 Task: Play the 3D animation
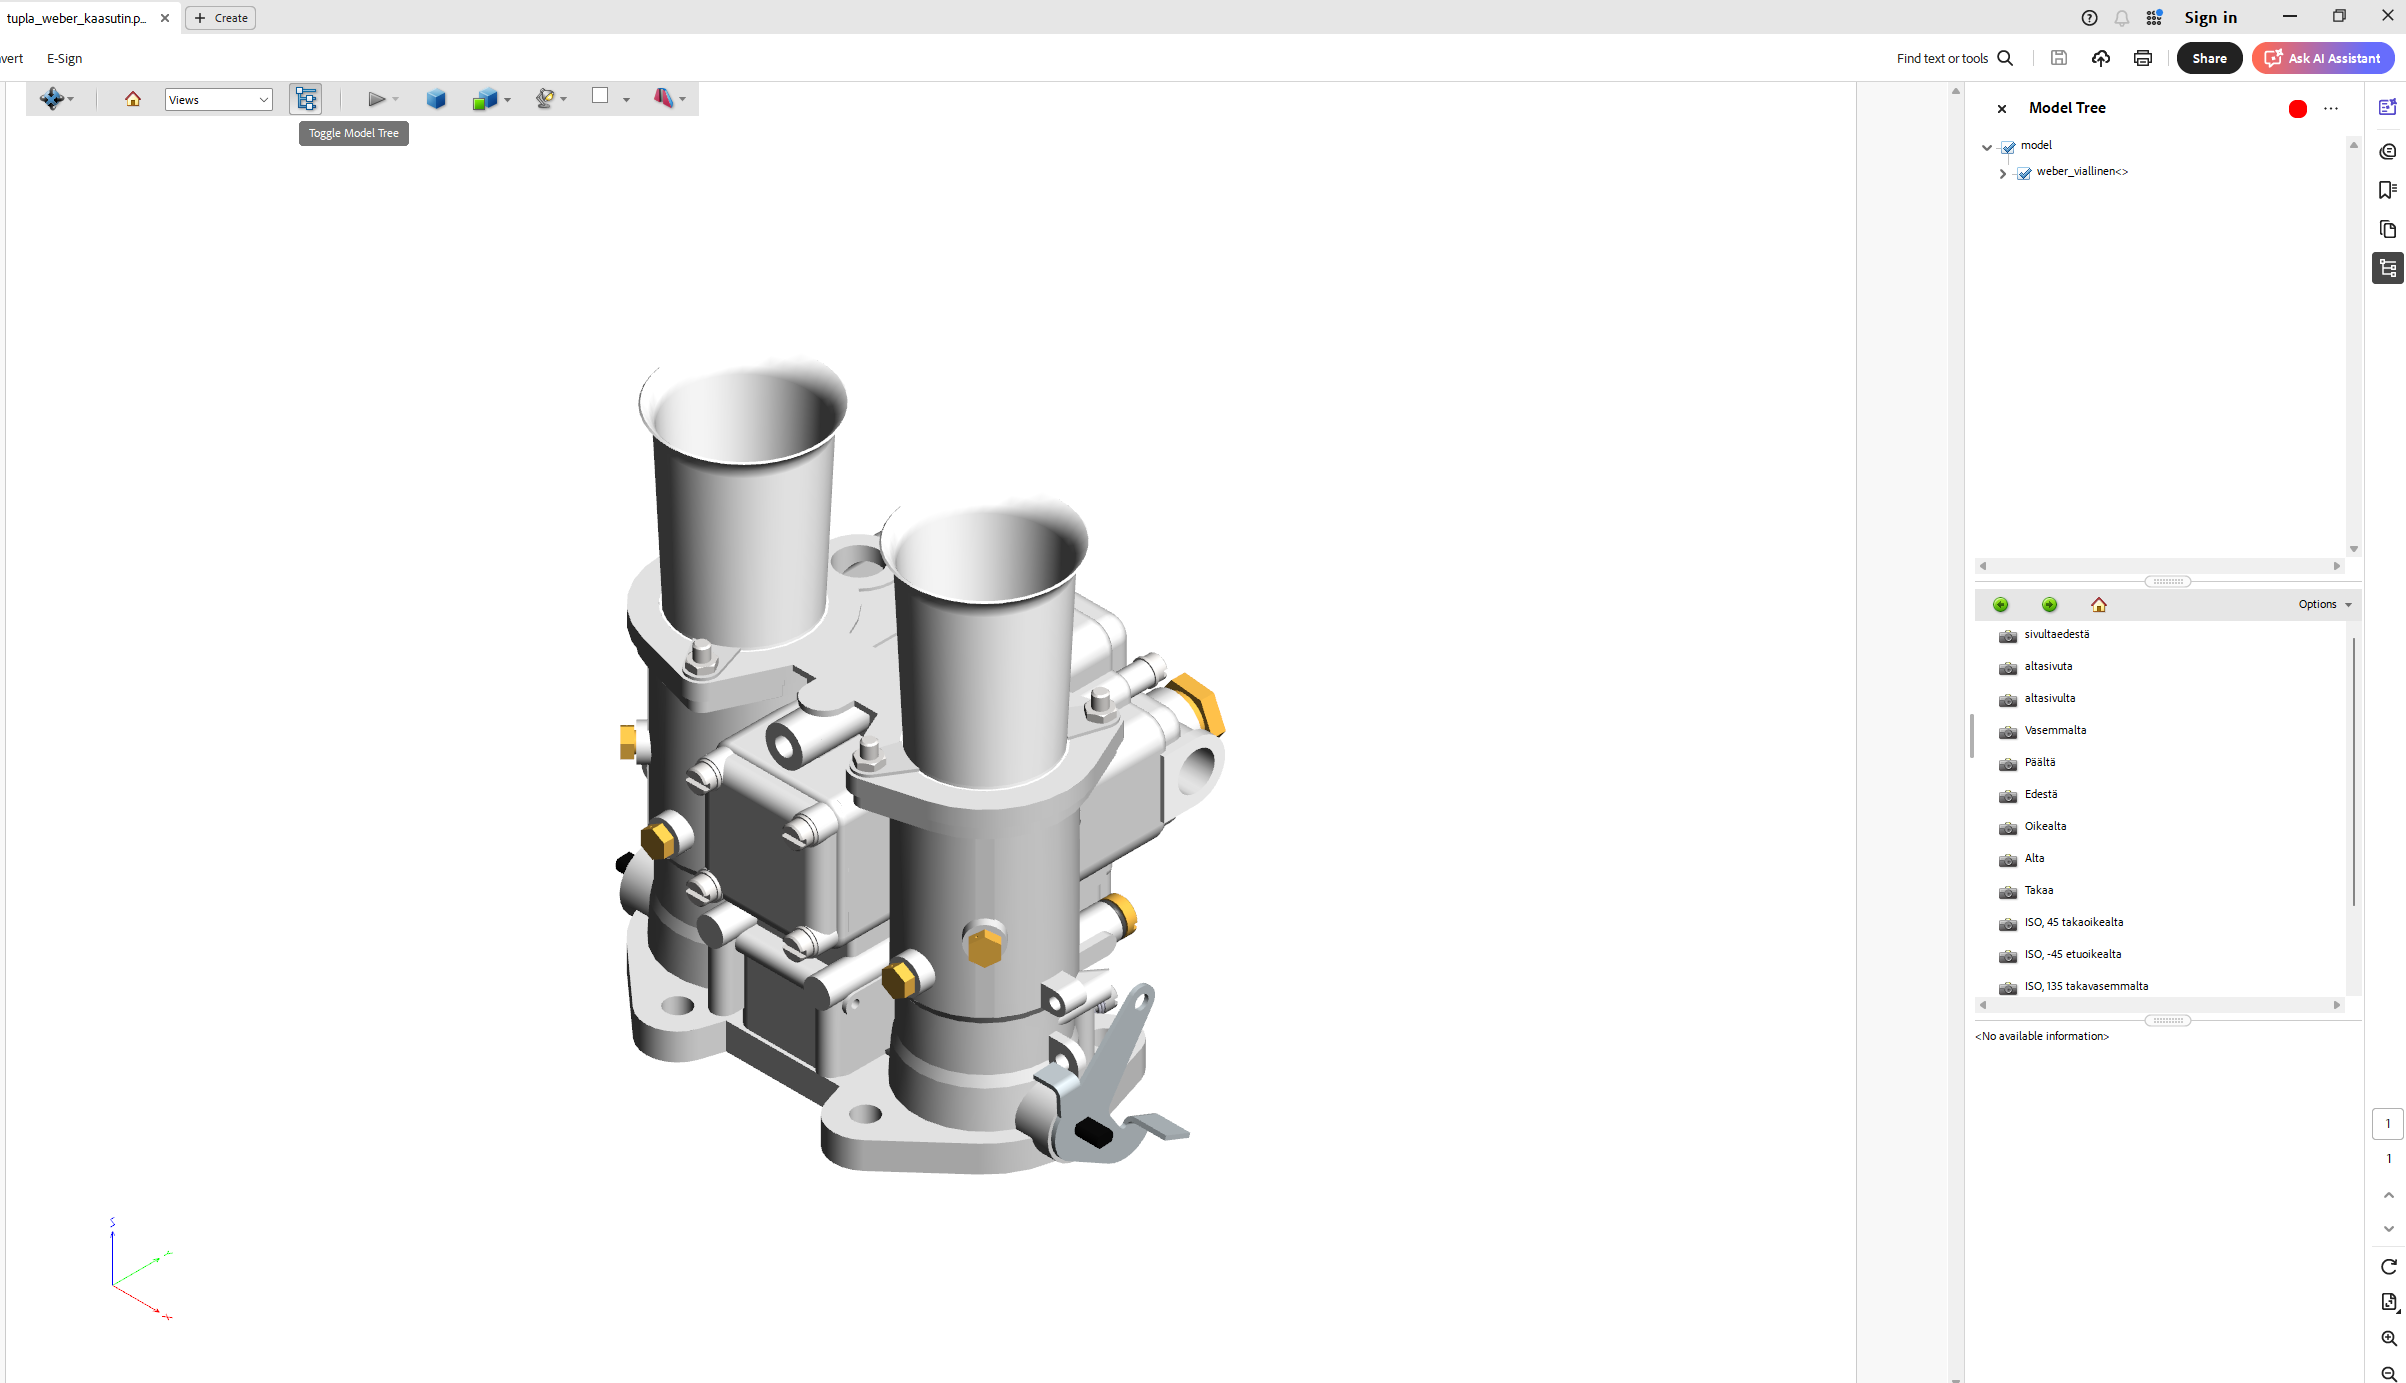[376, 98]
